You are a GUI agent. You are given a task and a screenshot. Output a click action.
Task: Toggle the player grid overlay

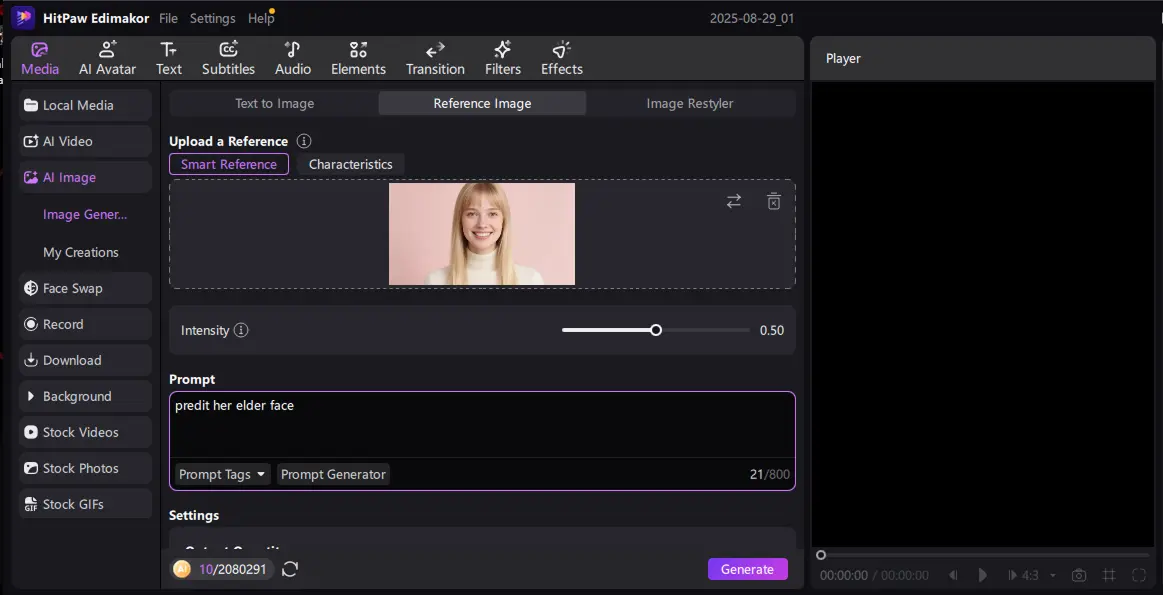pos(1109,575)
